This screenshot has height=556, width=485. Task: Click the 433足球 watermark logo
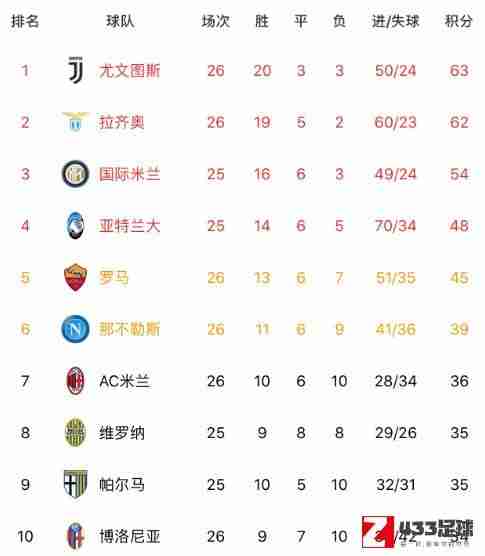(417, 532)
